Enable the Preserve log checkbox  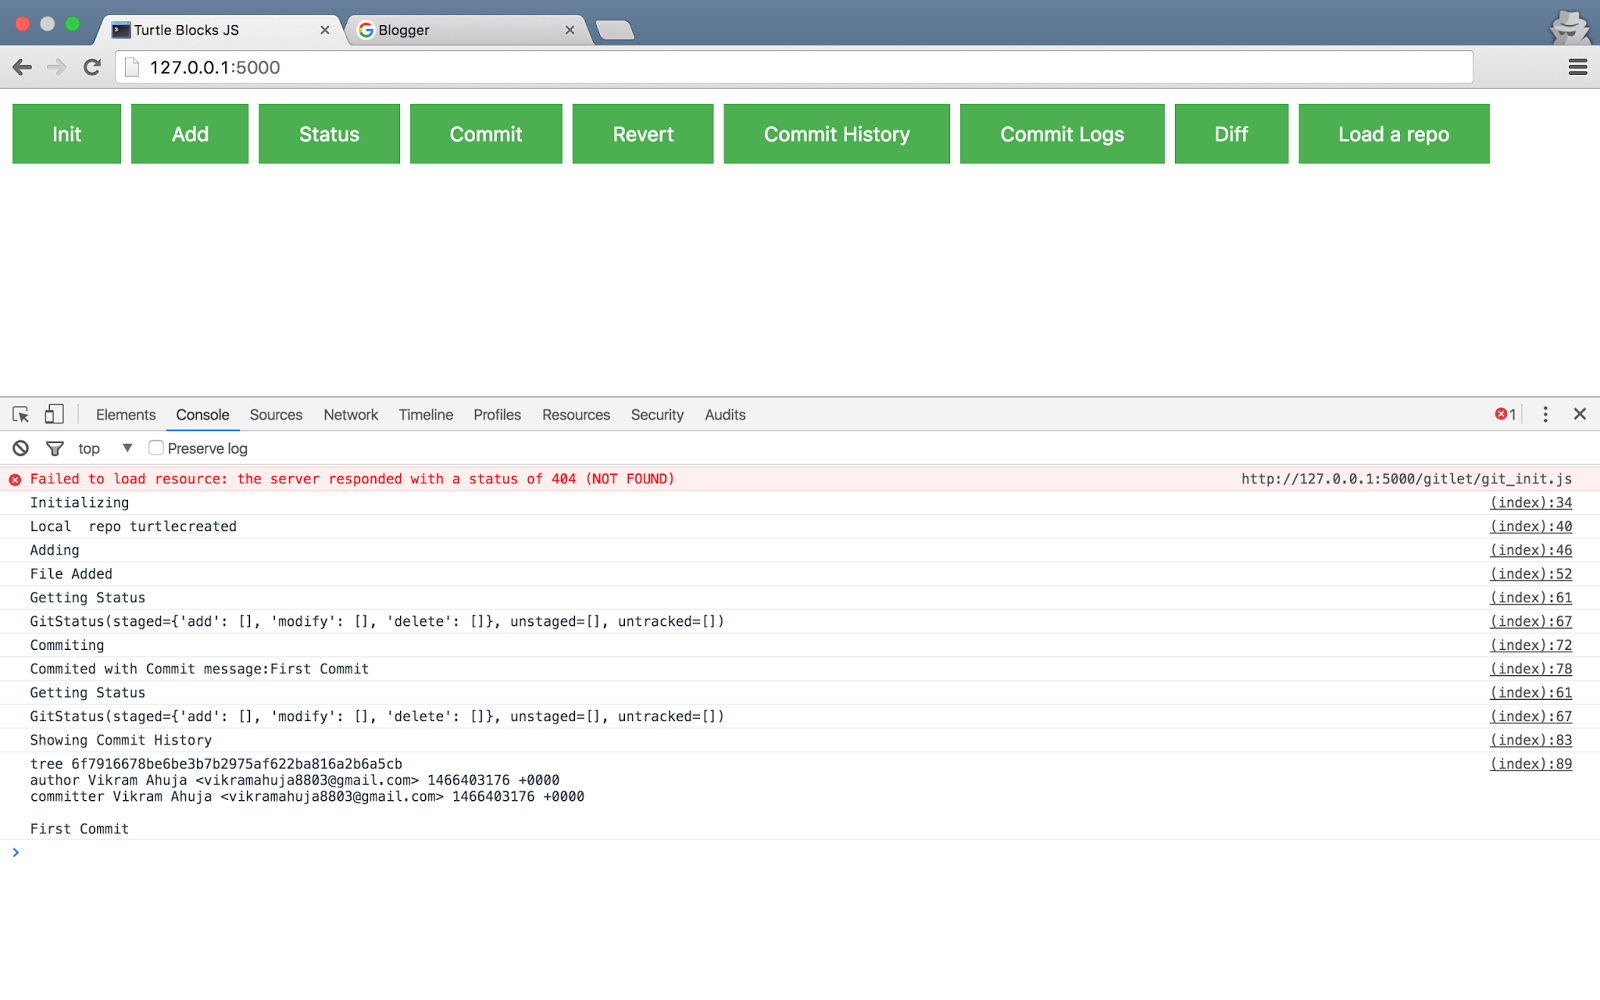[x=156, y=448]
